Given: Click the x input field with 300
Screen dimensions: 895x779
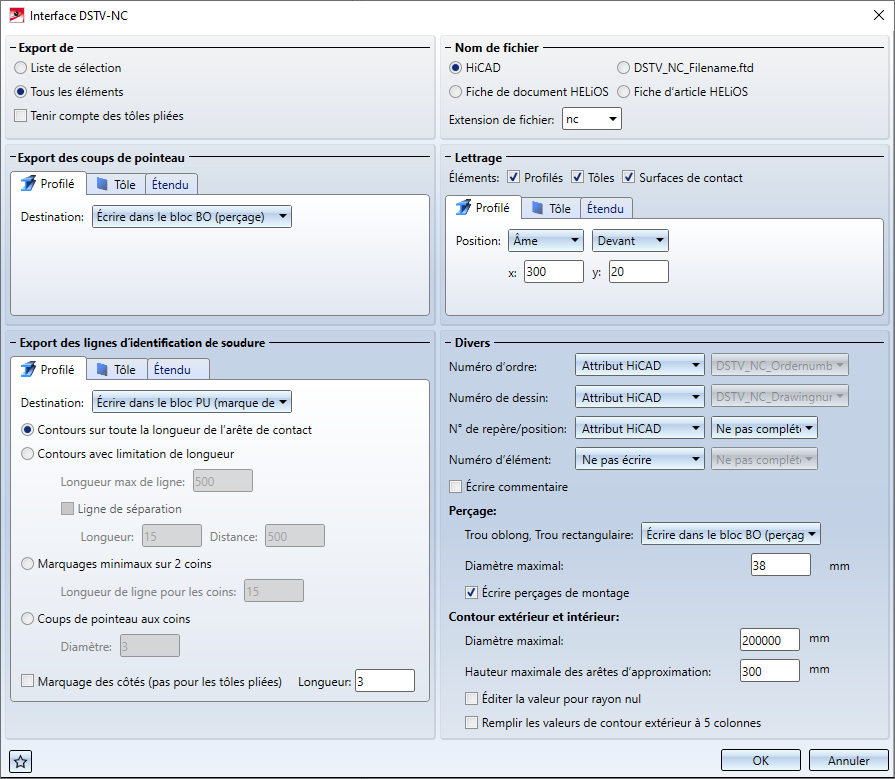Looking at the screenshot, I should (554, 272).
